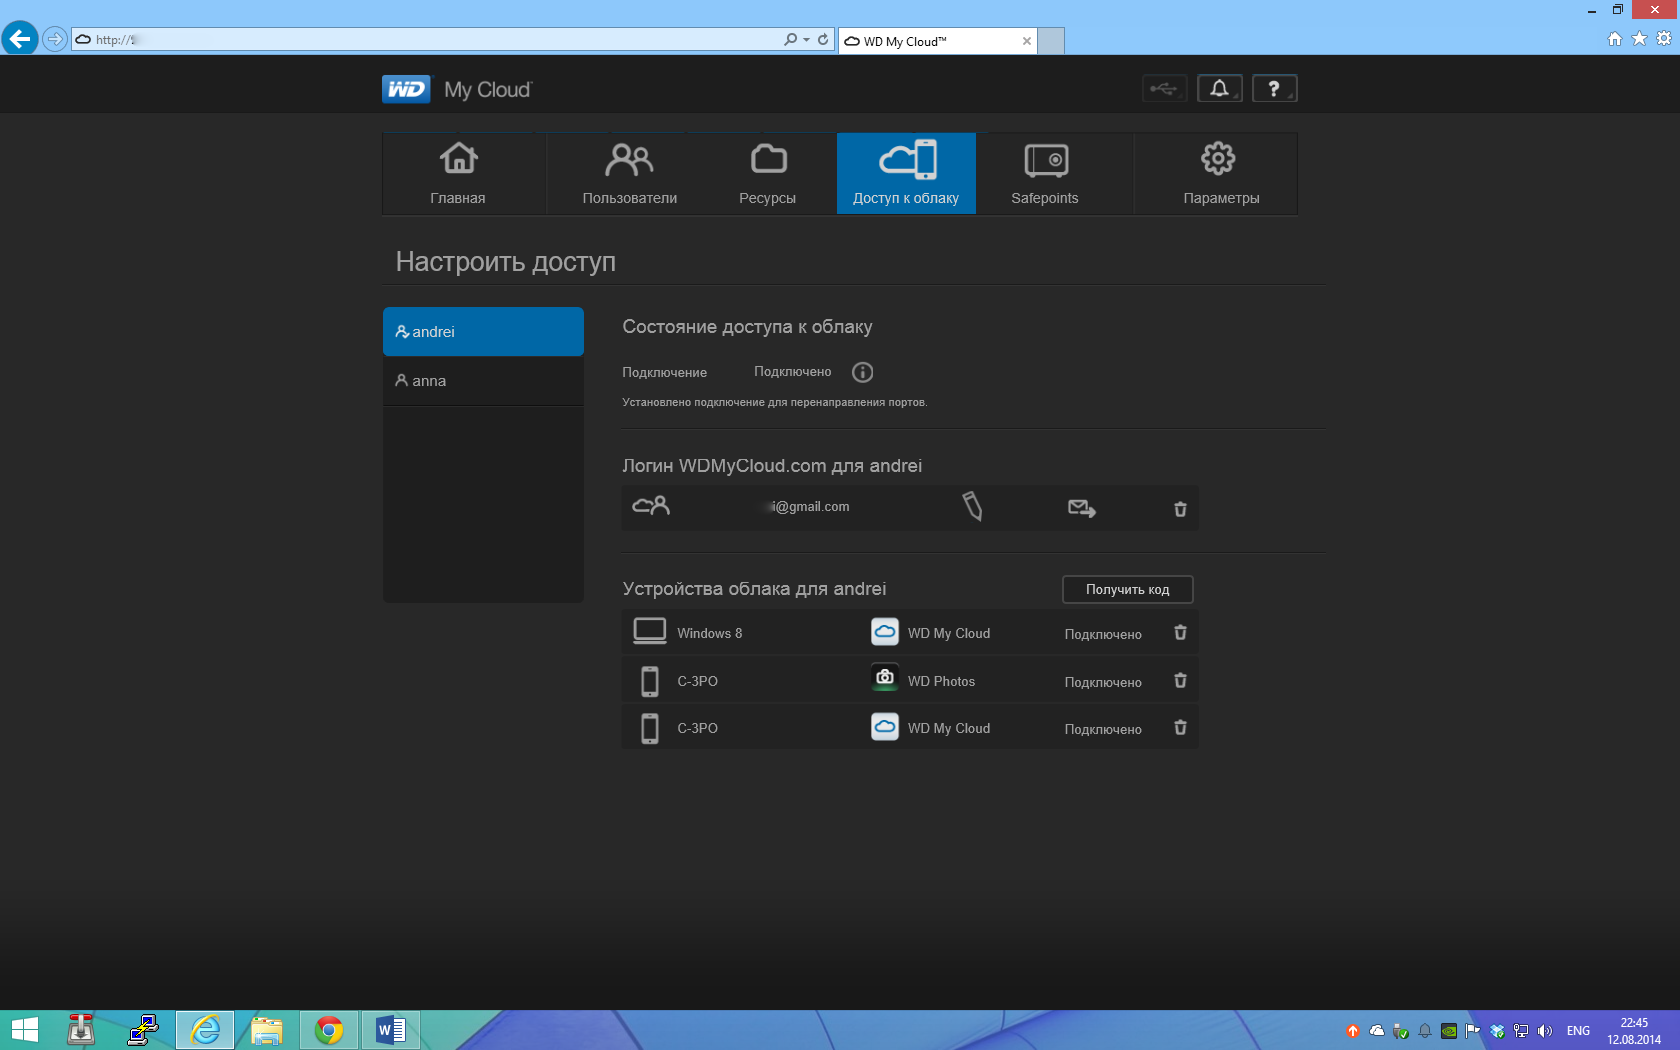Click the browser forward arrow button
Image resolution: width=1680 pixels, height=1050 pixels.
click(55, 39)
